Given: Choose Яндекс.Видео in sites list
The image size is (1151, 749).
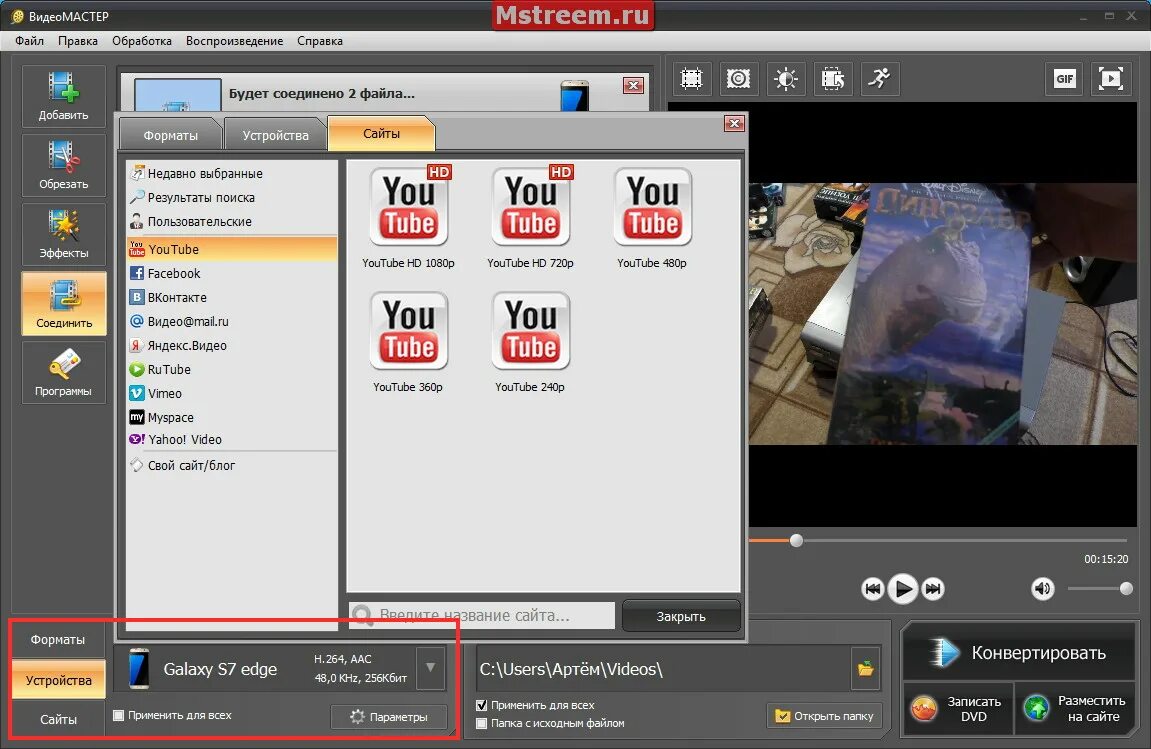Looking at the screenshot, I should pos(231,345).
